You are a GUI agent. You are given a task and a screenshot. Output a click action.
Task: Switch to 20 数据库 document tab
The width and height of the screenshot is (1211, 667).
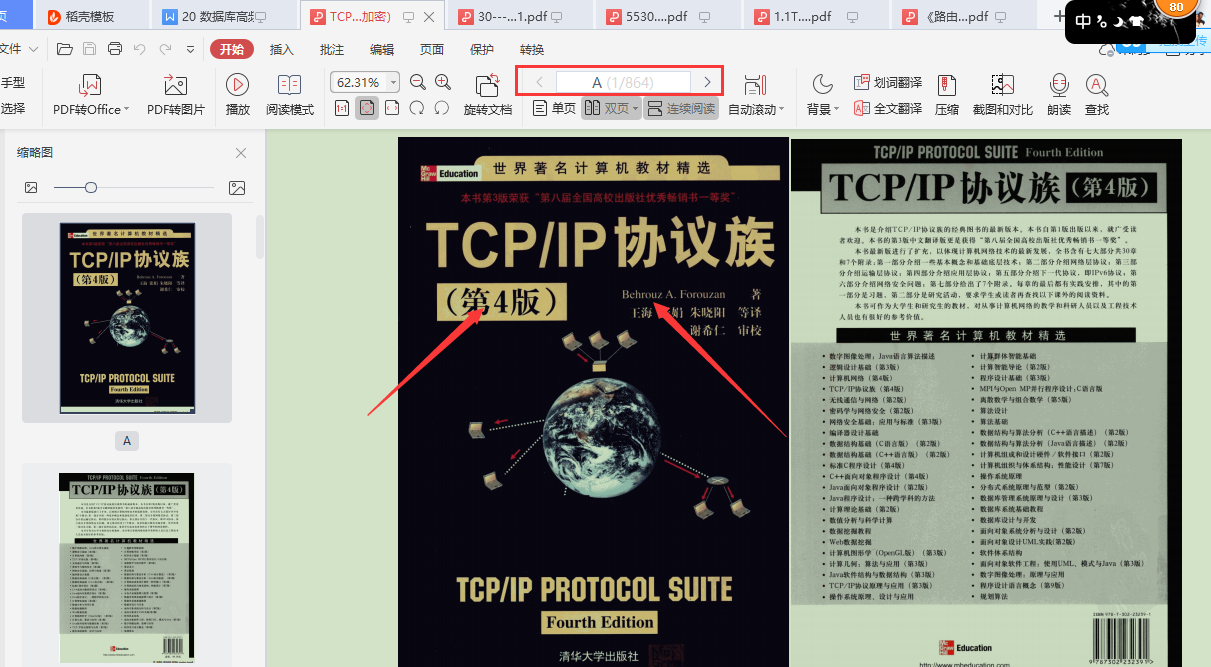tap(225, 17)
